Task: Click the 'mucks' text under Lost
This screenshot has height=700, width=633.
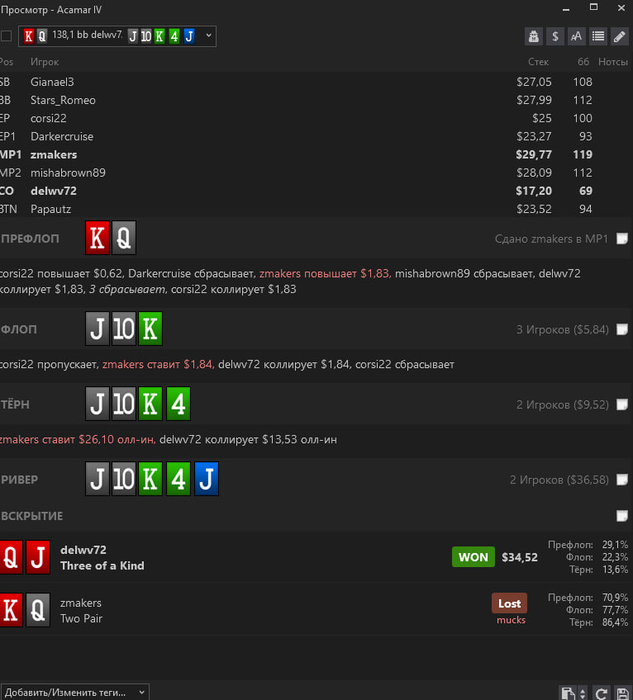Action: [x=511, y=620]
